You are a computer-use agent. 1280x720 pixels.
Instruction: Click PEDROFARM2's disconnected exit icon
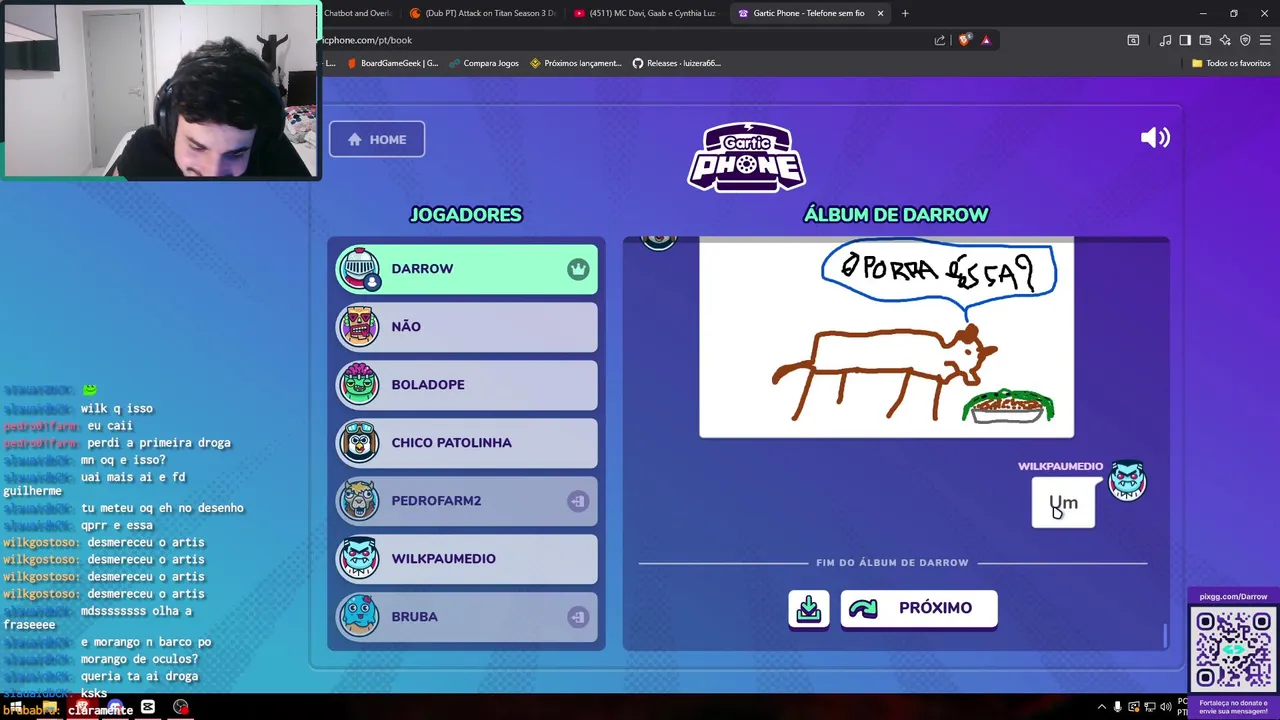pos(578,501)
